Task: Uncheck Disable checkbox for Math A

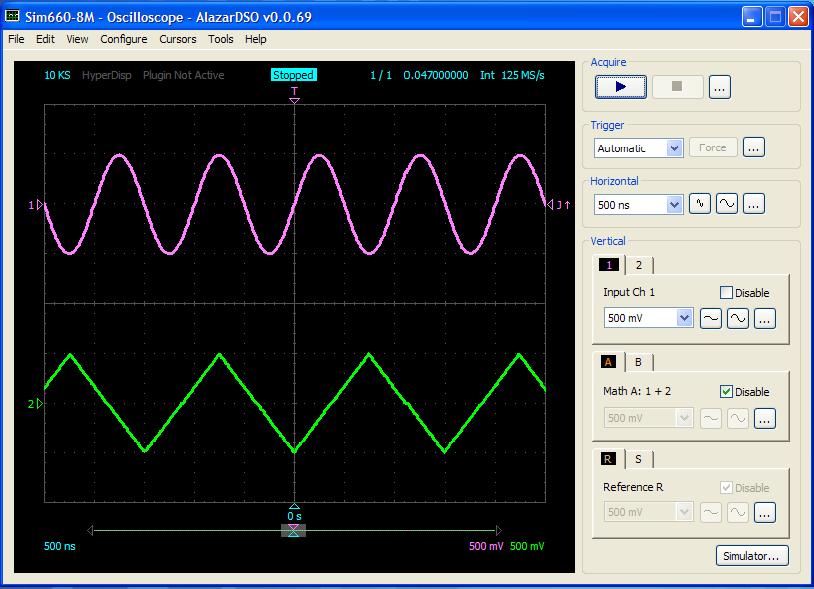Action: tap(726, 392)
